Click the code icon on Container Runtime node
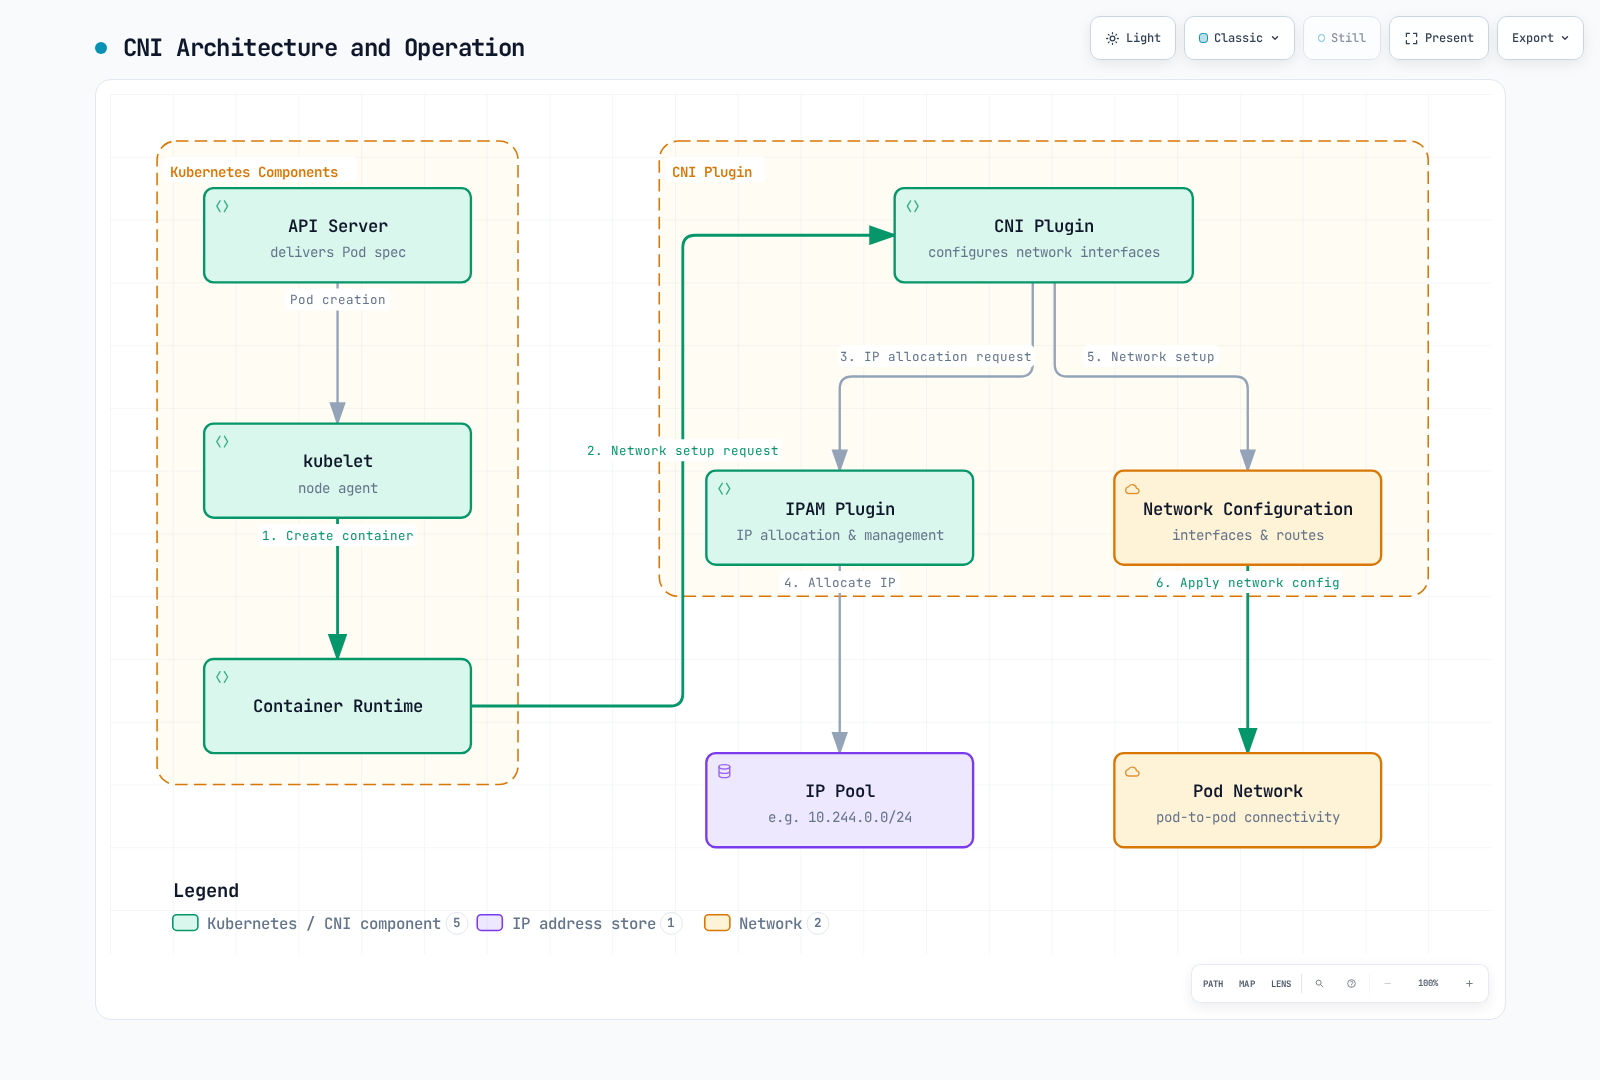Image resolution: width=1600 pixels, height=1080 pixels. point(222,677)
